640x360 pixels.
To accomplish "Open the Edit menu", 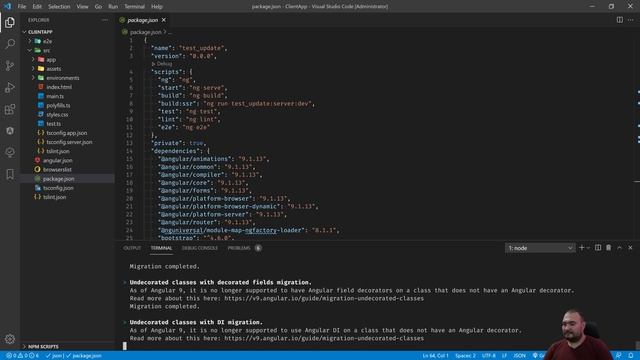I will (37, 7).
